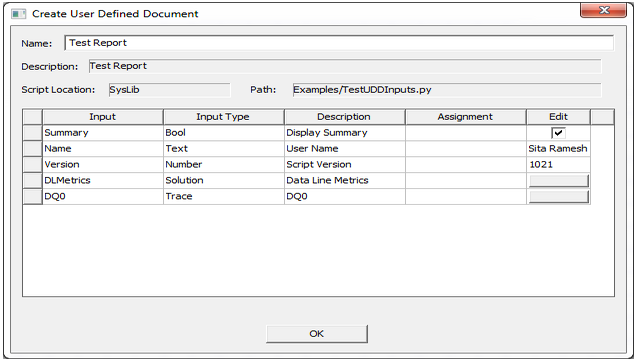
Task: Select the row header for Name row
Action: pyautogui.click(x=32, y=149)
